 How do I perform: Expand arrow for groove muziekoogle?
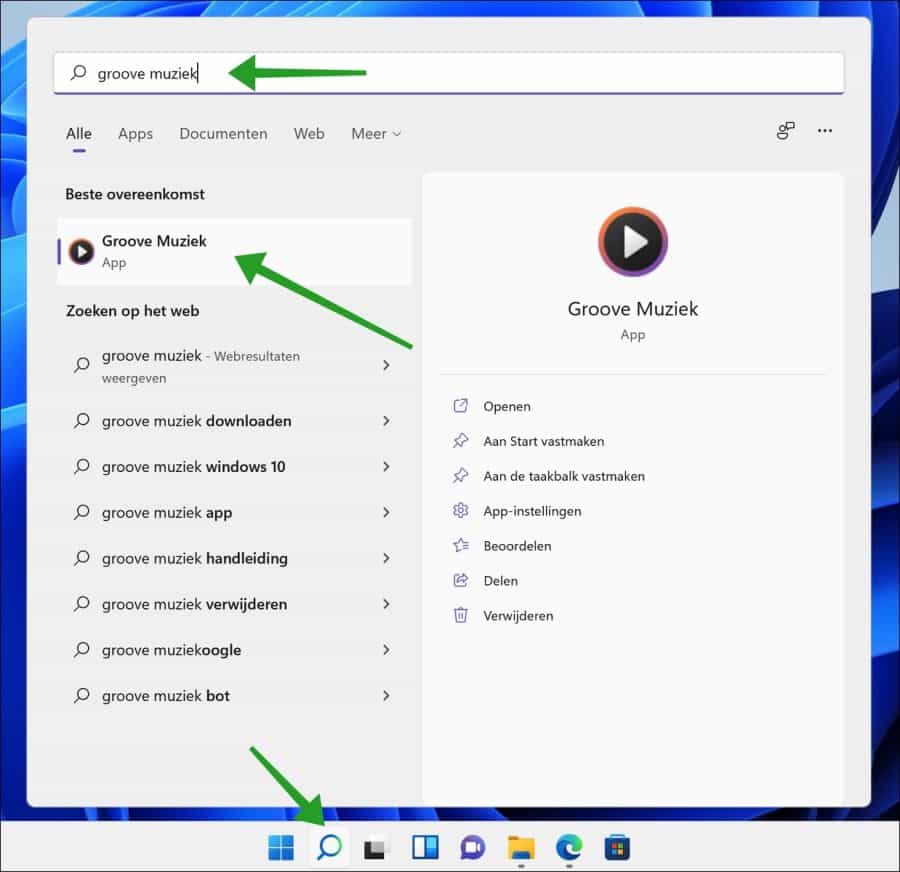coord(386,650)
